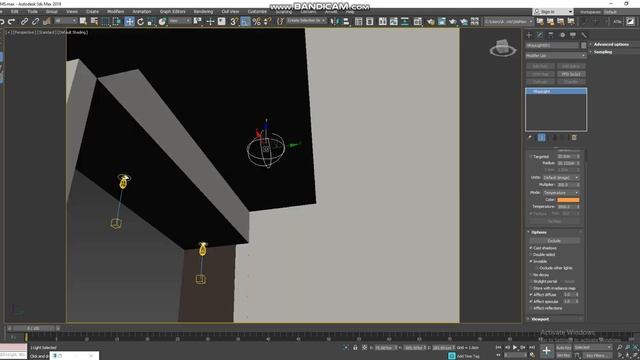Toggle the 3D Snaps icon
This screenshot has width=640, height=360.
pos(234,21)
